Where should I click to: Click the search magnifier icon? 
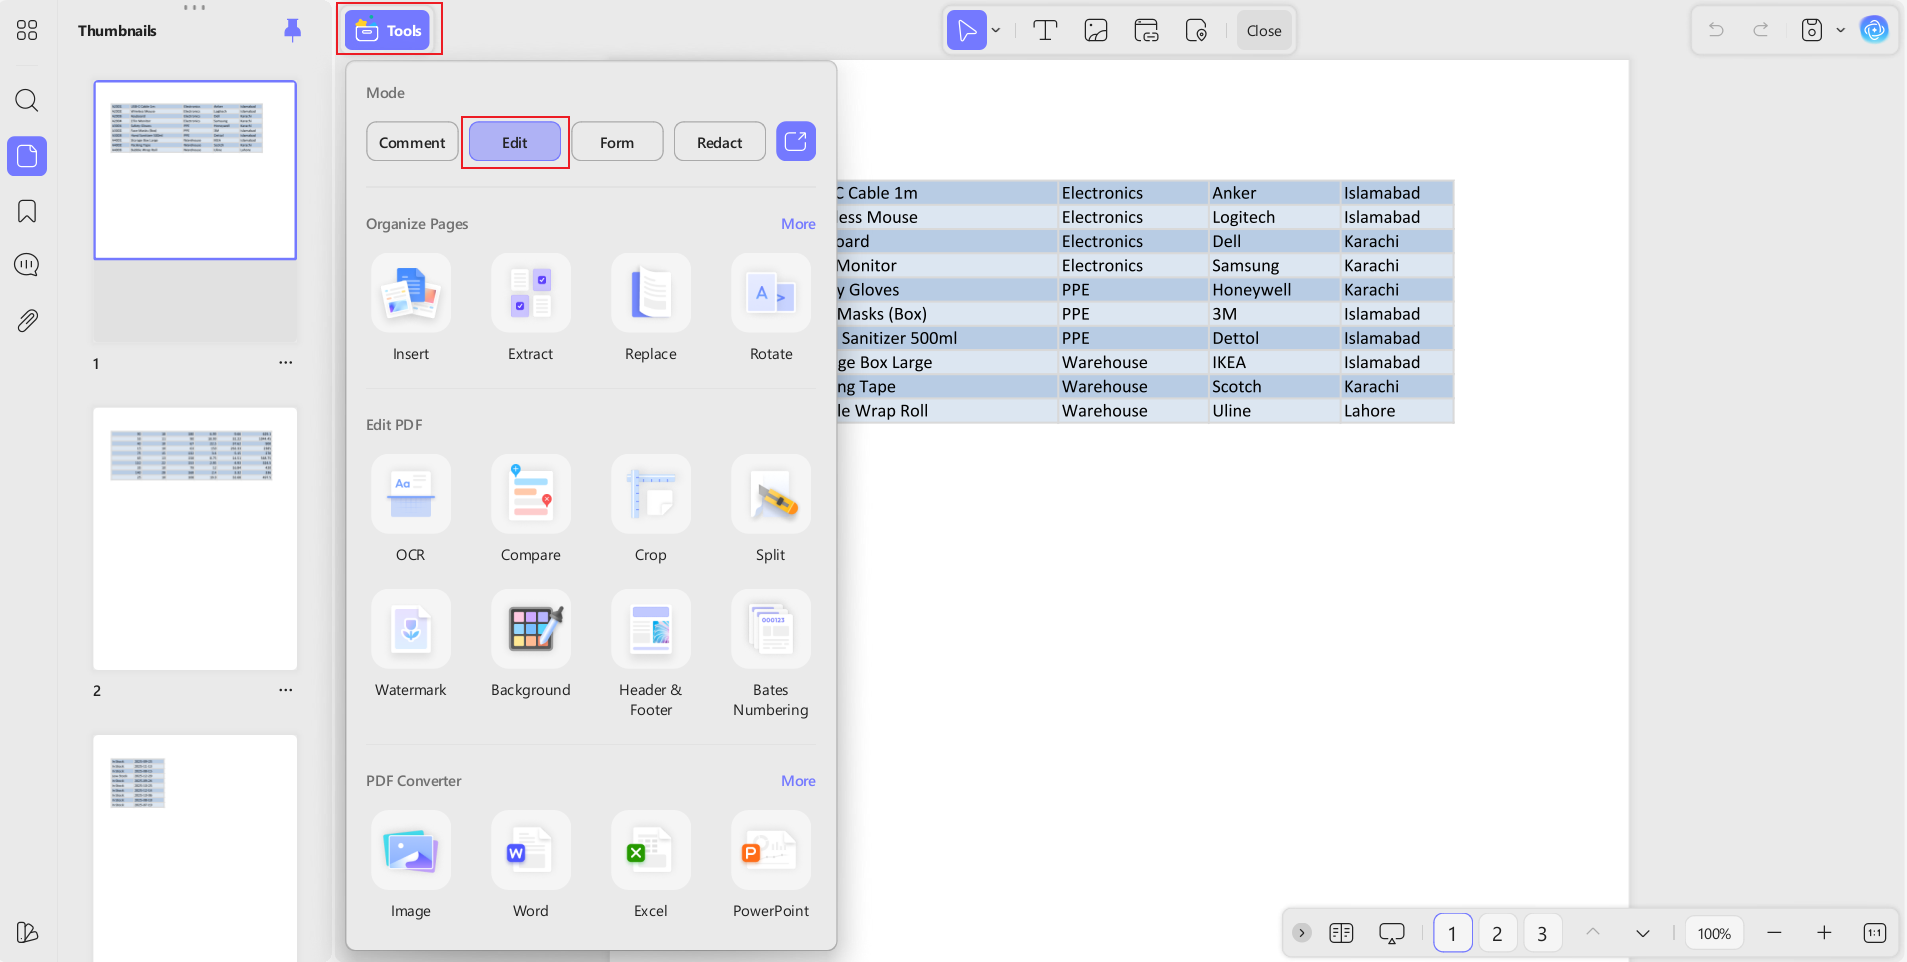[x=27, y=100]
